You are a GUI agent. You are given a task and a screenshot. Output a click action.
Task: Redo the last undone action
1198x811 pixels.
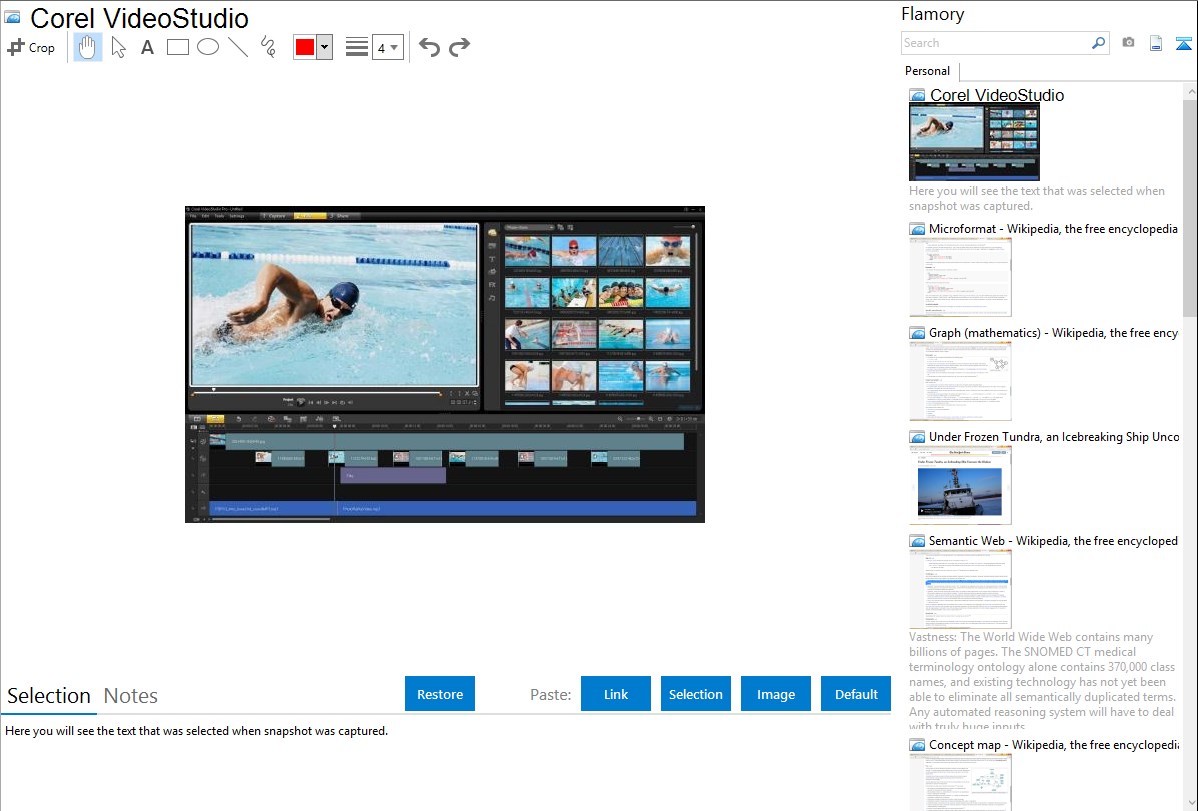[459, 47]
